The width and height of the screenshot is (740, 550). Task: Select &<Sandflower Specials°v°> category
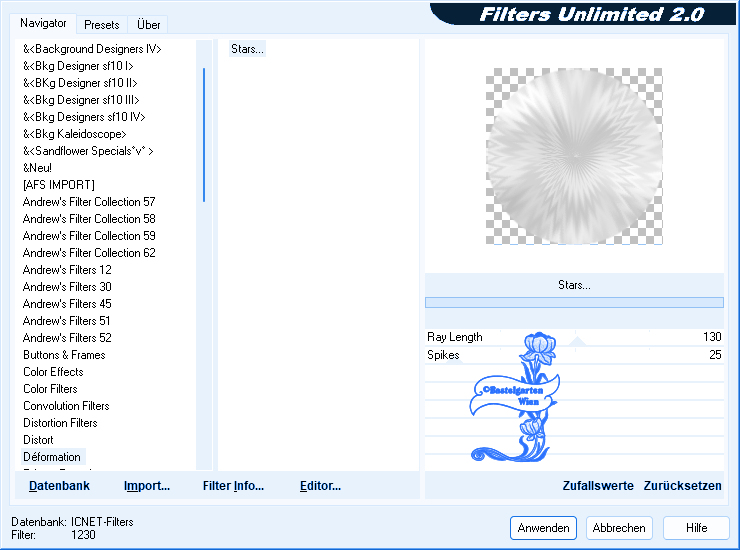coord(88,151)
